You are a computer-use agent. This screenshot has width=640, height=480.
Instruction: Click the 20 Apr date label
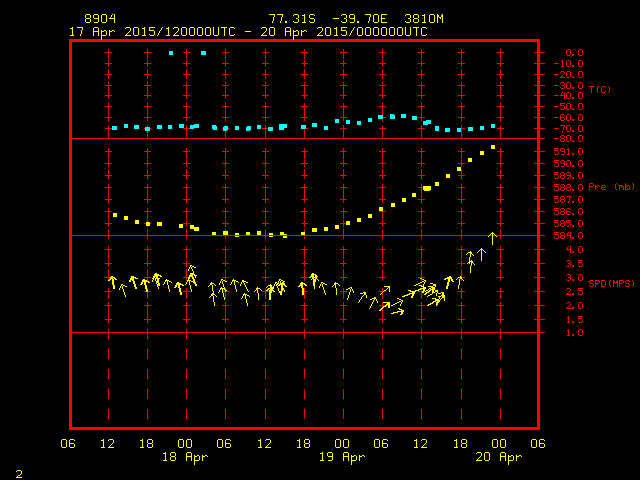click(497, 457)
